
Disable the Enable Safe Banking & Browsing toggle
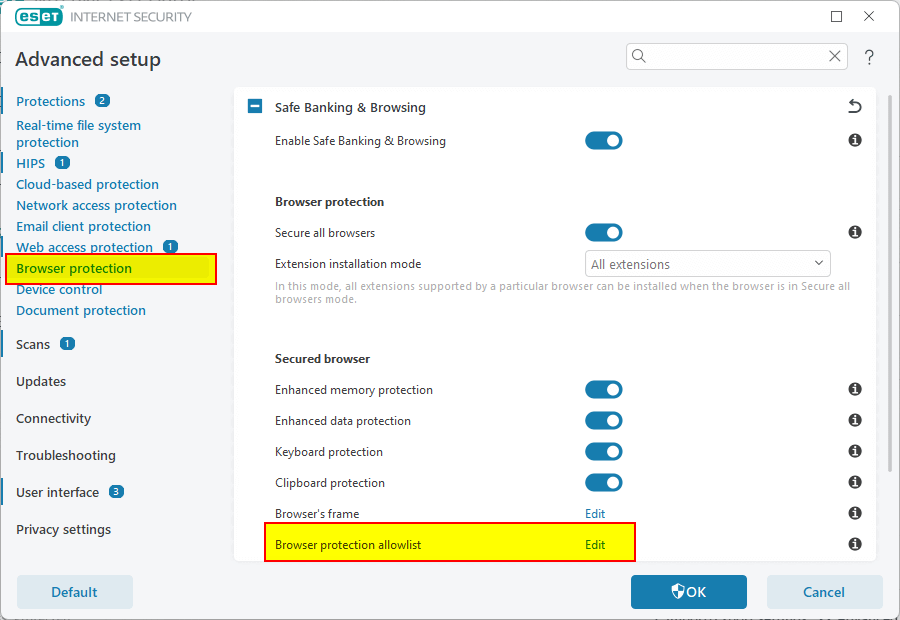(x=604, y=141)
